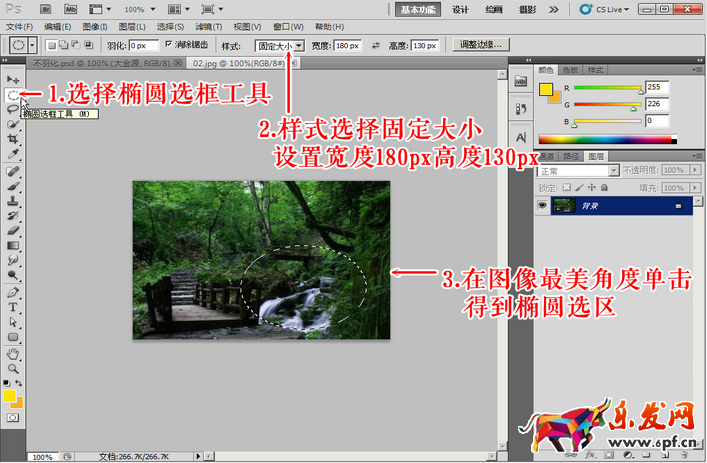Hide the 背景 layer with eye icon
The height and width of the screenshot is (463, 707).
542,206
